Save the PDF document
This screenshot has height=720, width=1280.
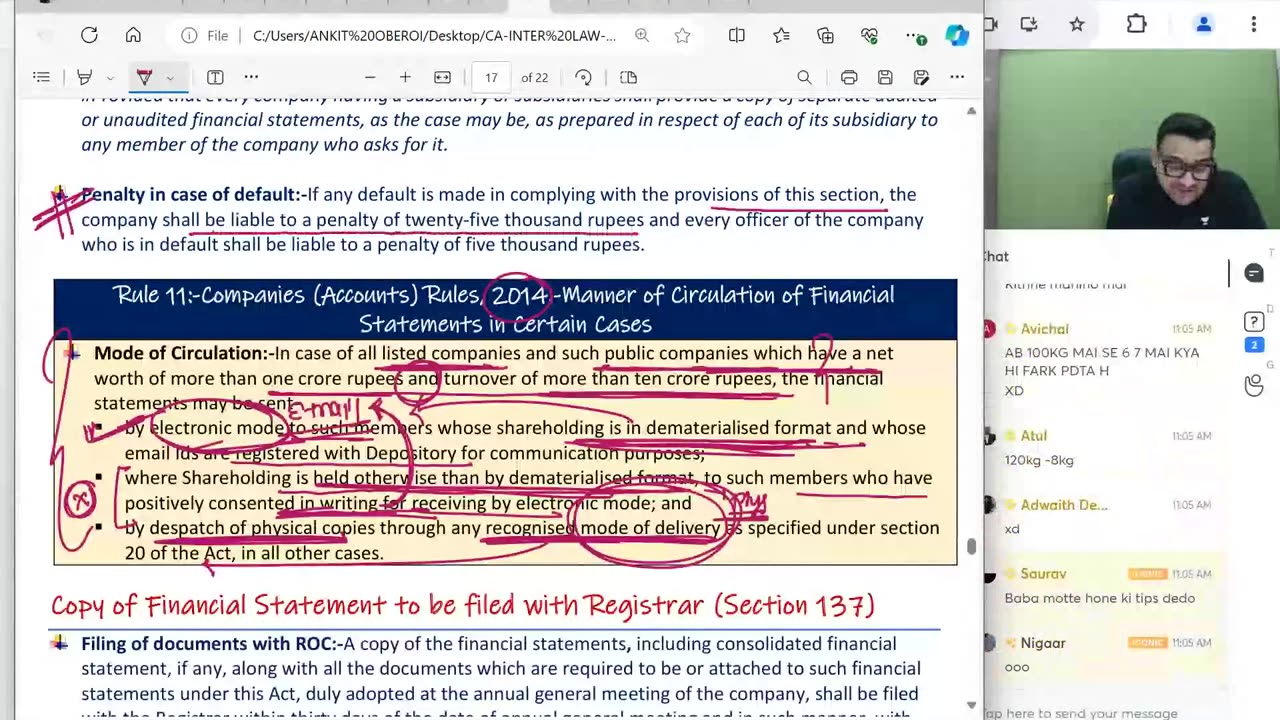[x=885, y=77]
